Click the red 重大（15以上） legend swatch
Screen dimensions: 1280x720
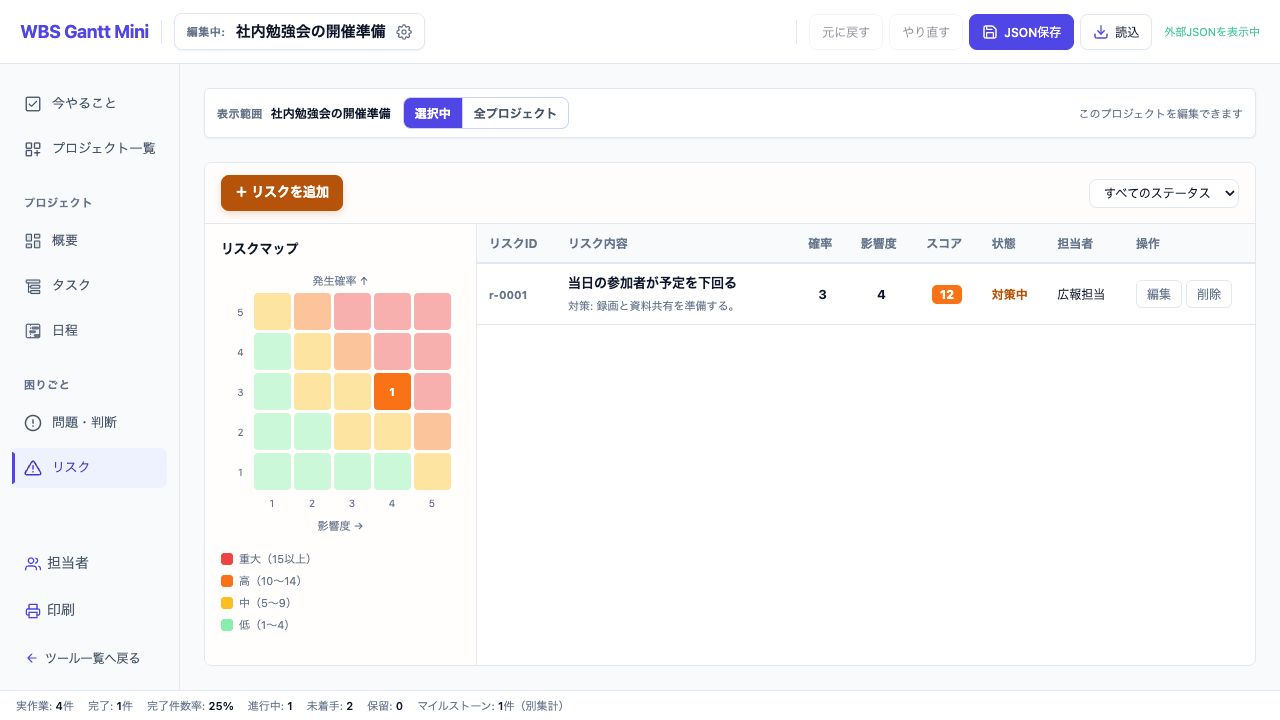tap(227, 559)
